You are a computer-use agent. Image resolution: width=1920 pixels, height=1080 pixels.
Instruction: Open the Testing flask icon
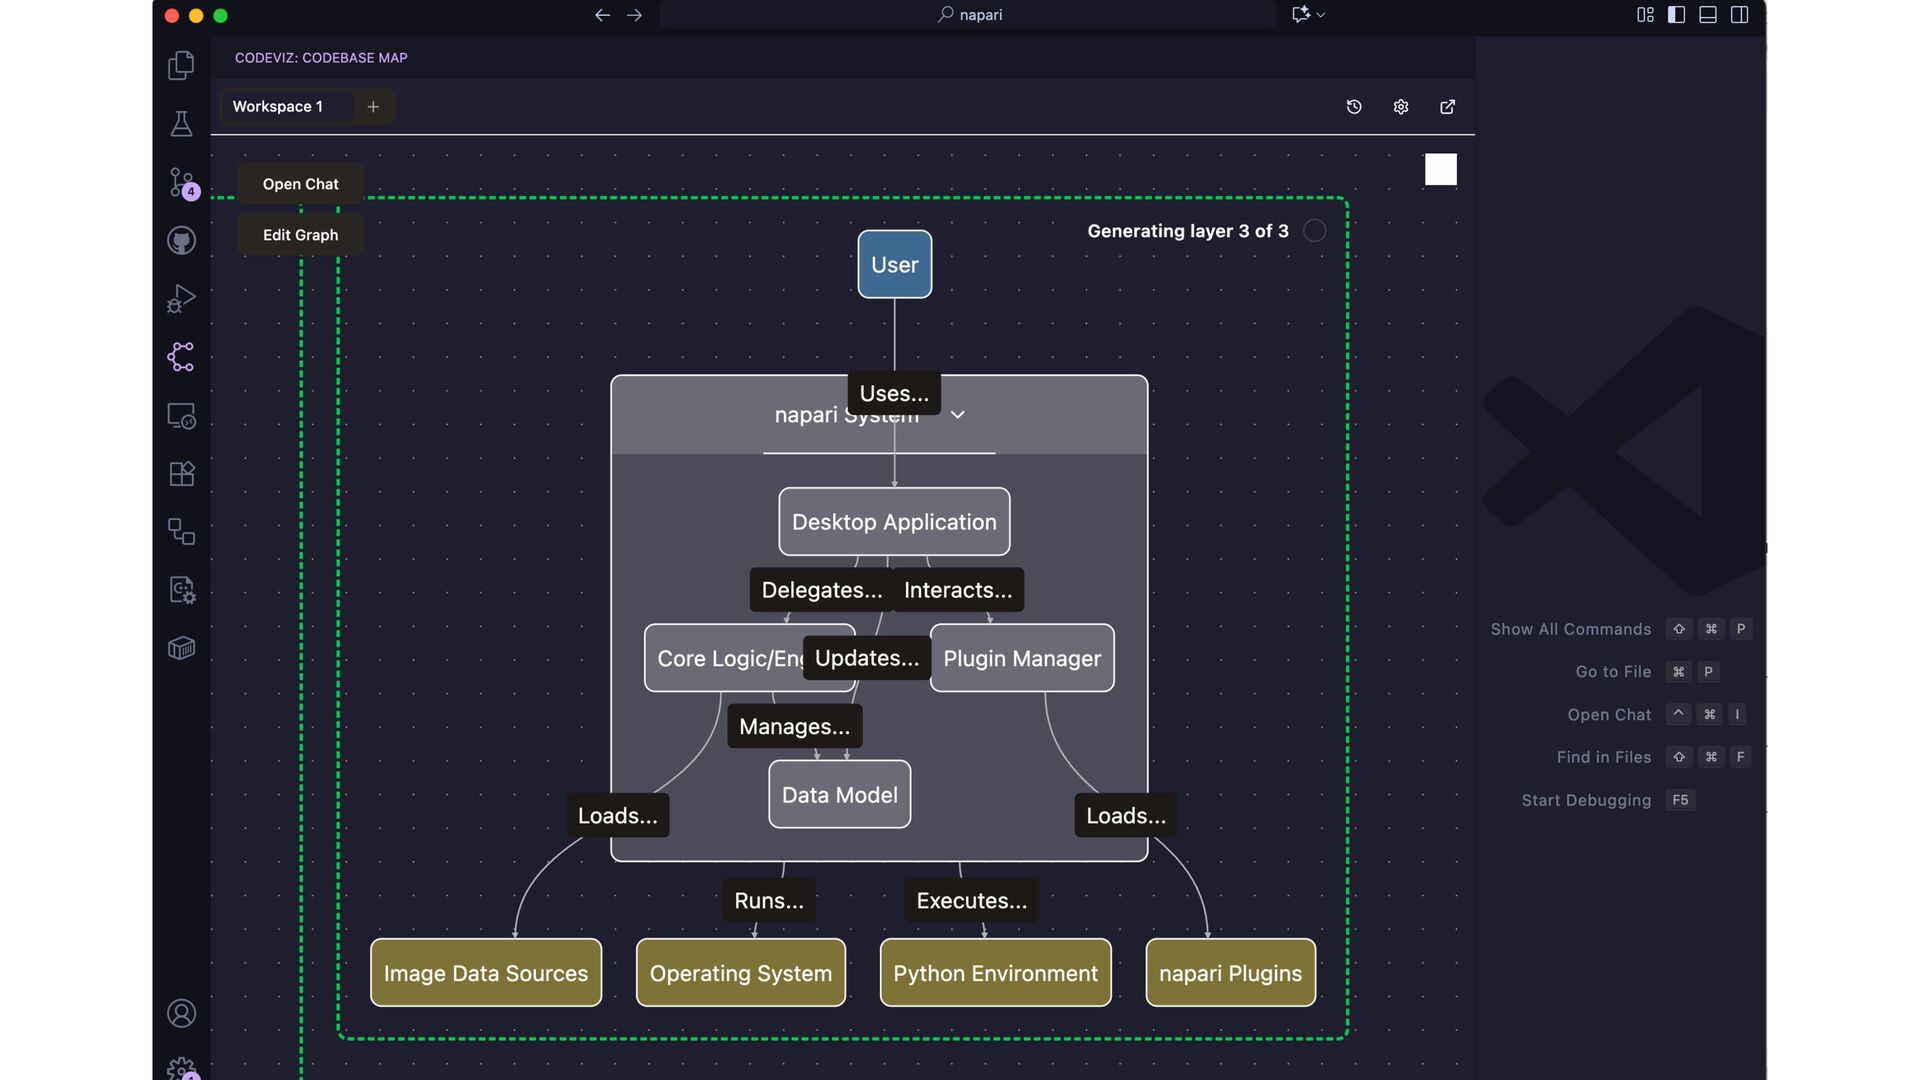(x=181, y=124)
